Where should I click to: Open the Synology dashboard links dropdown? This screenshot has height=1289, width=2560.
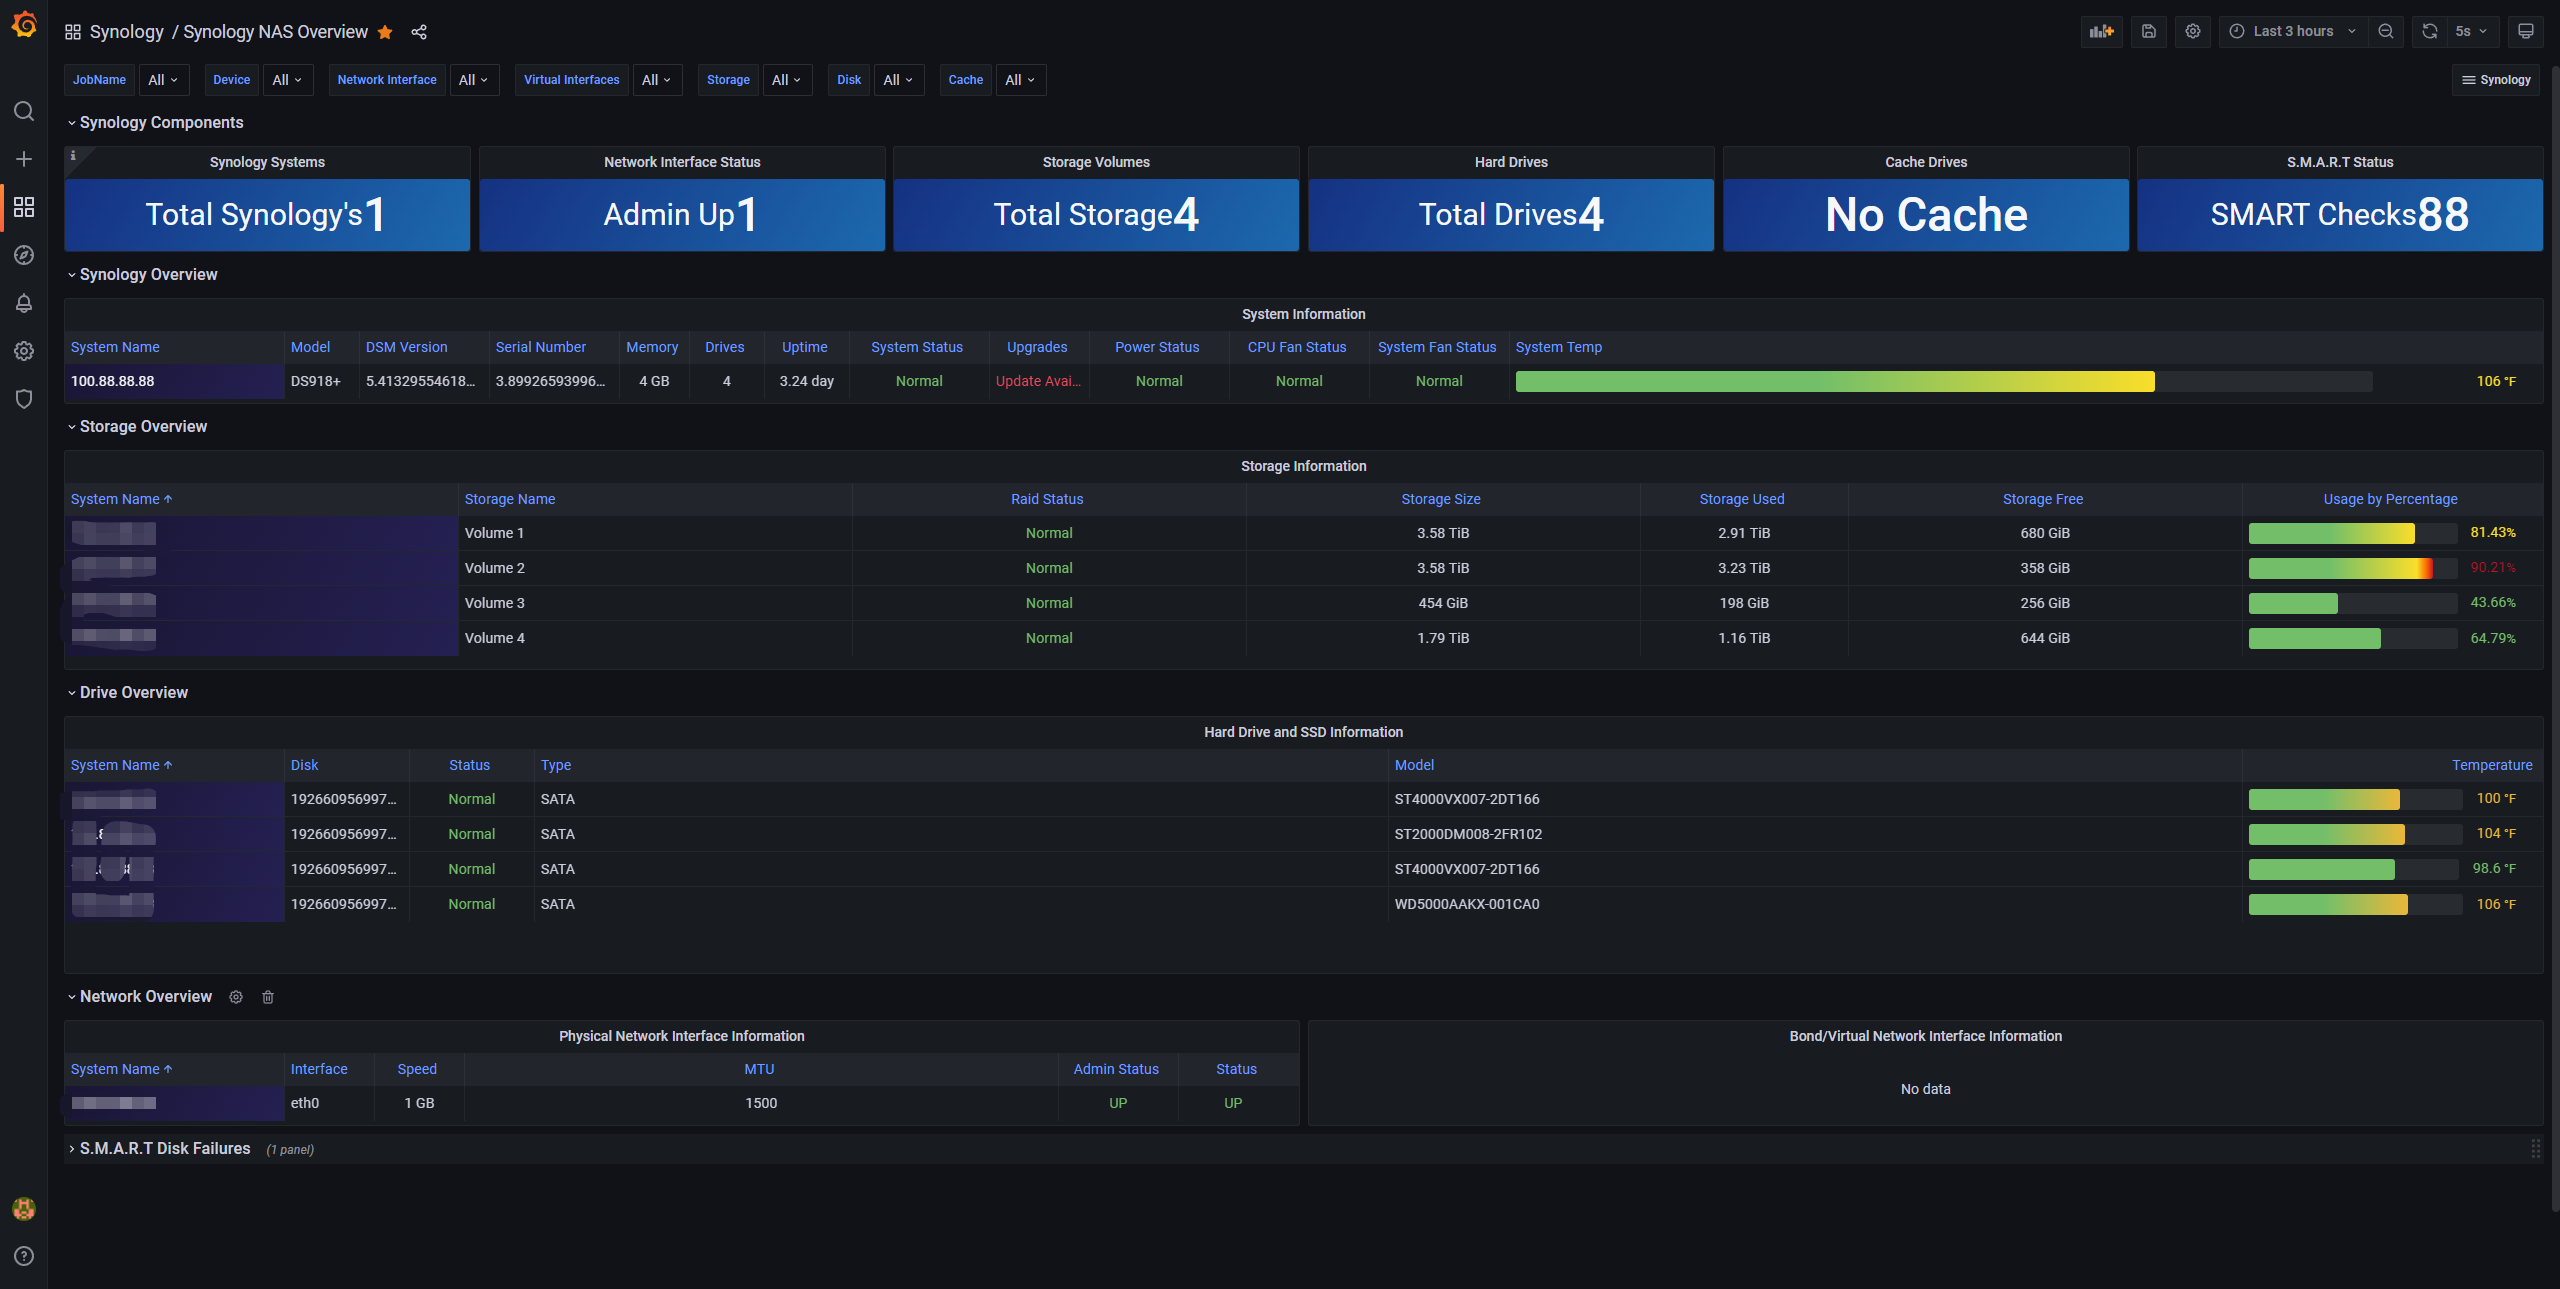[x=2497, y=80]
